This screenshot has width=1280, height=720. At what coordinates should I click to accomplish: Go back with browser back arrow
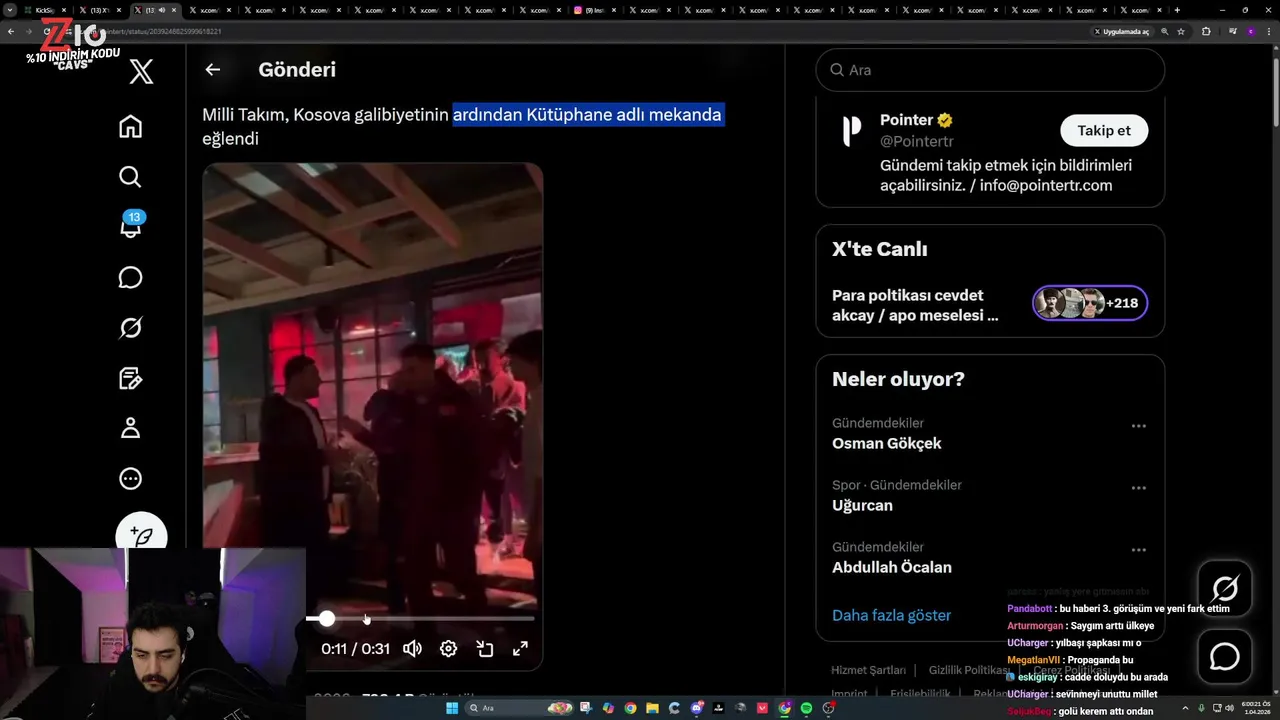pyautogui.click(x=11, y=32)
